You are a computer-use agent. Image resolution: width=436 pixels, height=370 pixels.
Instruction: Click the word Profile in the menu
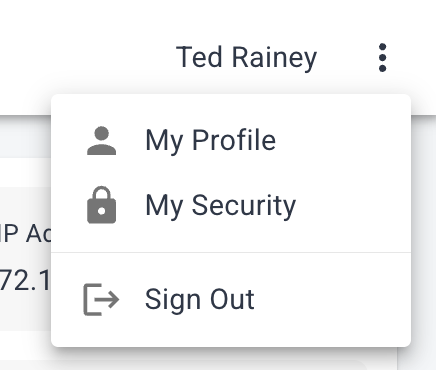234,140
